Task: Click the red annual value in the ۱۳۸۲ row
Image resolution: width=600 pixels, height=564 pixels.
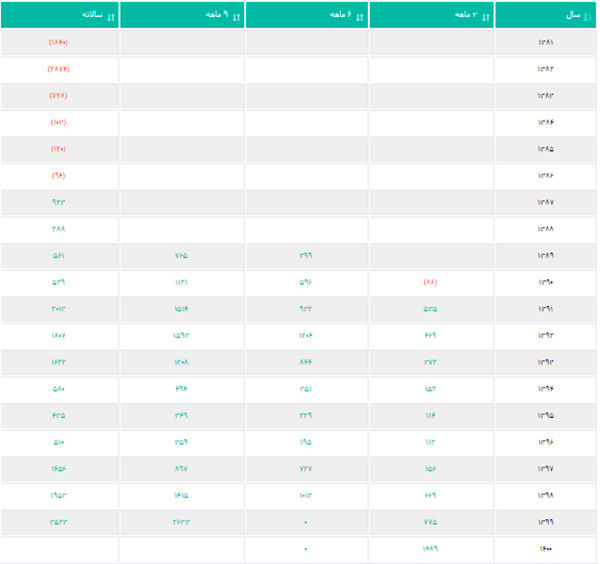Action: tap(59, 69)
